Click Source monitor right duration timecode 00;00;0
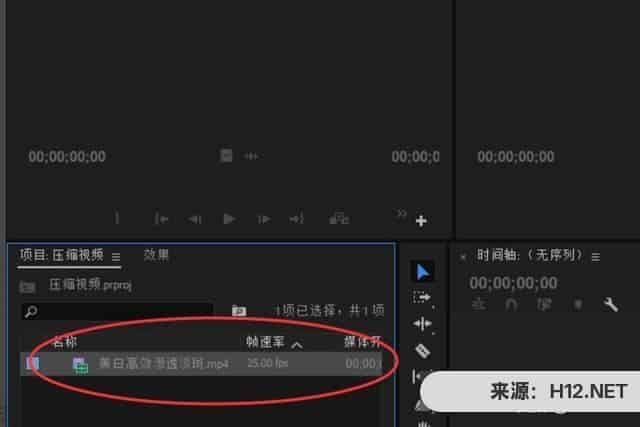 coord(416,156)
